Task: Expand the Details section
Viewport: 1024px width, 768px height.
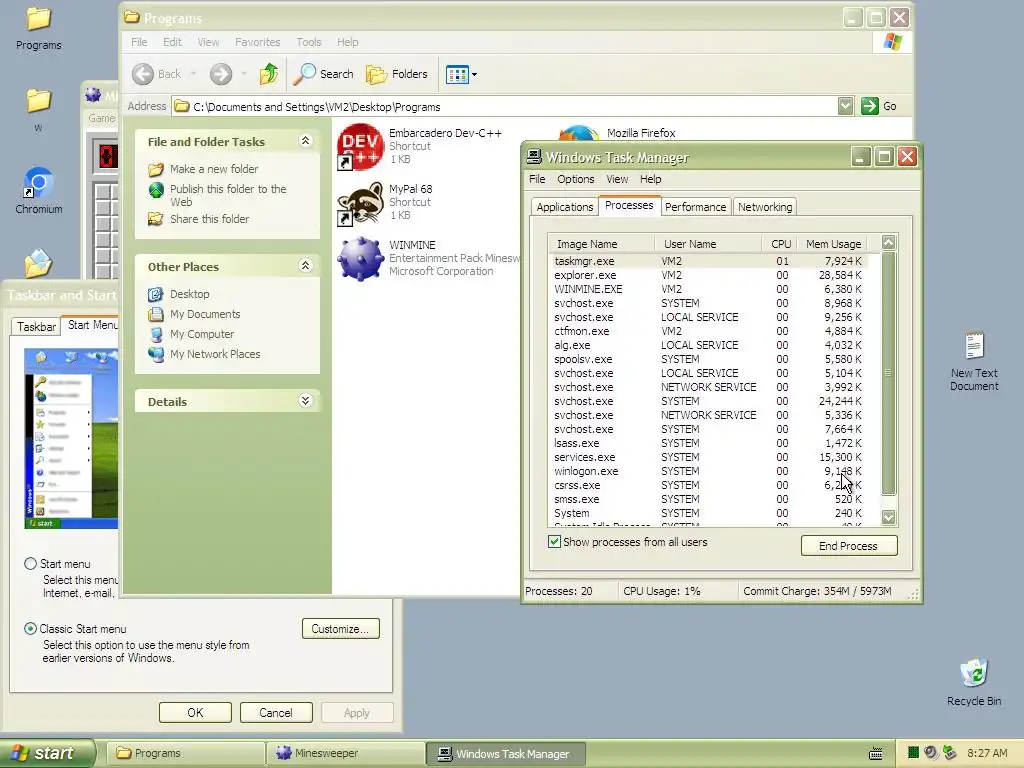Action: 305,401
